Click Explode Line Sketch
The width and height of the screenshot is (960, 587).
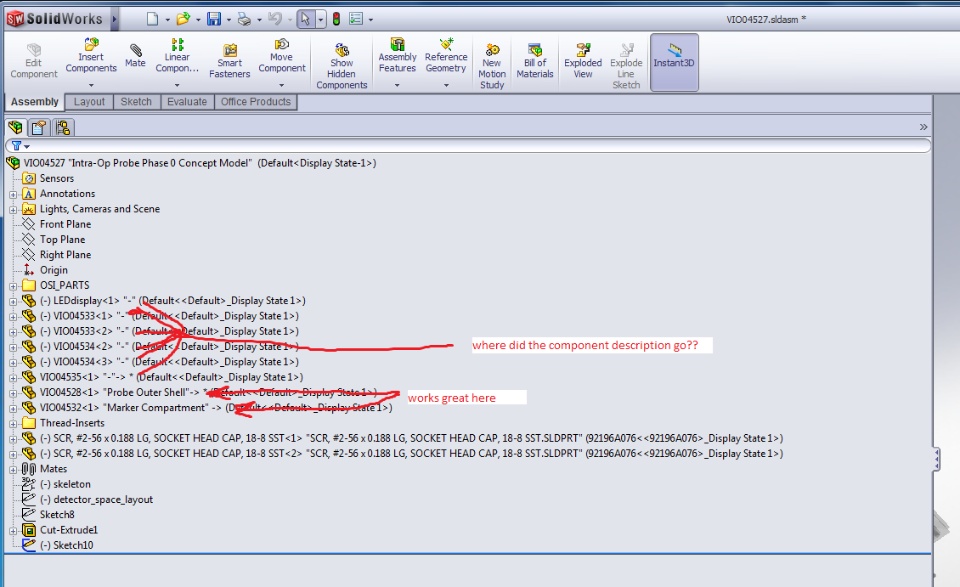626,66
